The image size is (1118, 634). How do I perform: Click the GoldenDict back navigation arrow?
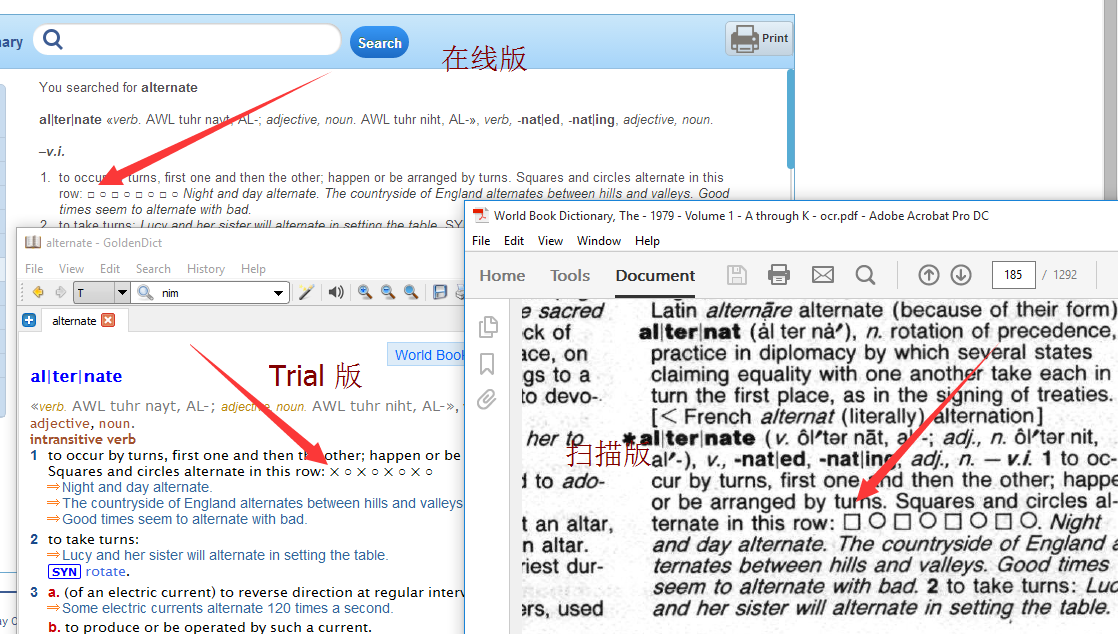[38, 292]
